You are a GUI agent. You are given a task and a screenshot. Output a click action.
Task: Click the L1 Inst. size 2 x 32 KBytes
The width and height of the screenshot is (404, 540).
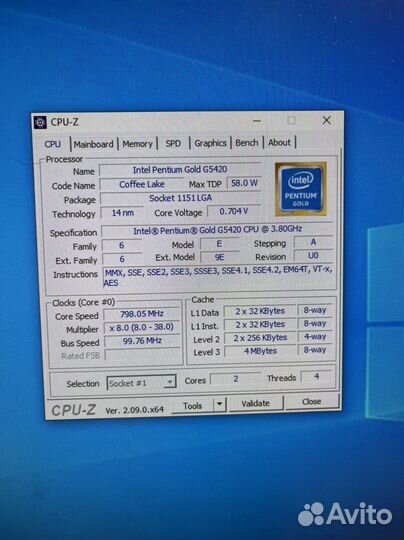click(x=260, y=324)
